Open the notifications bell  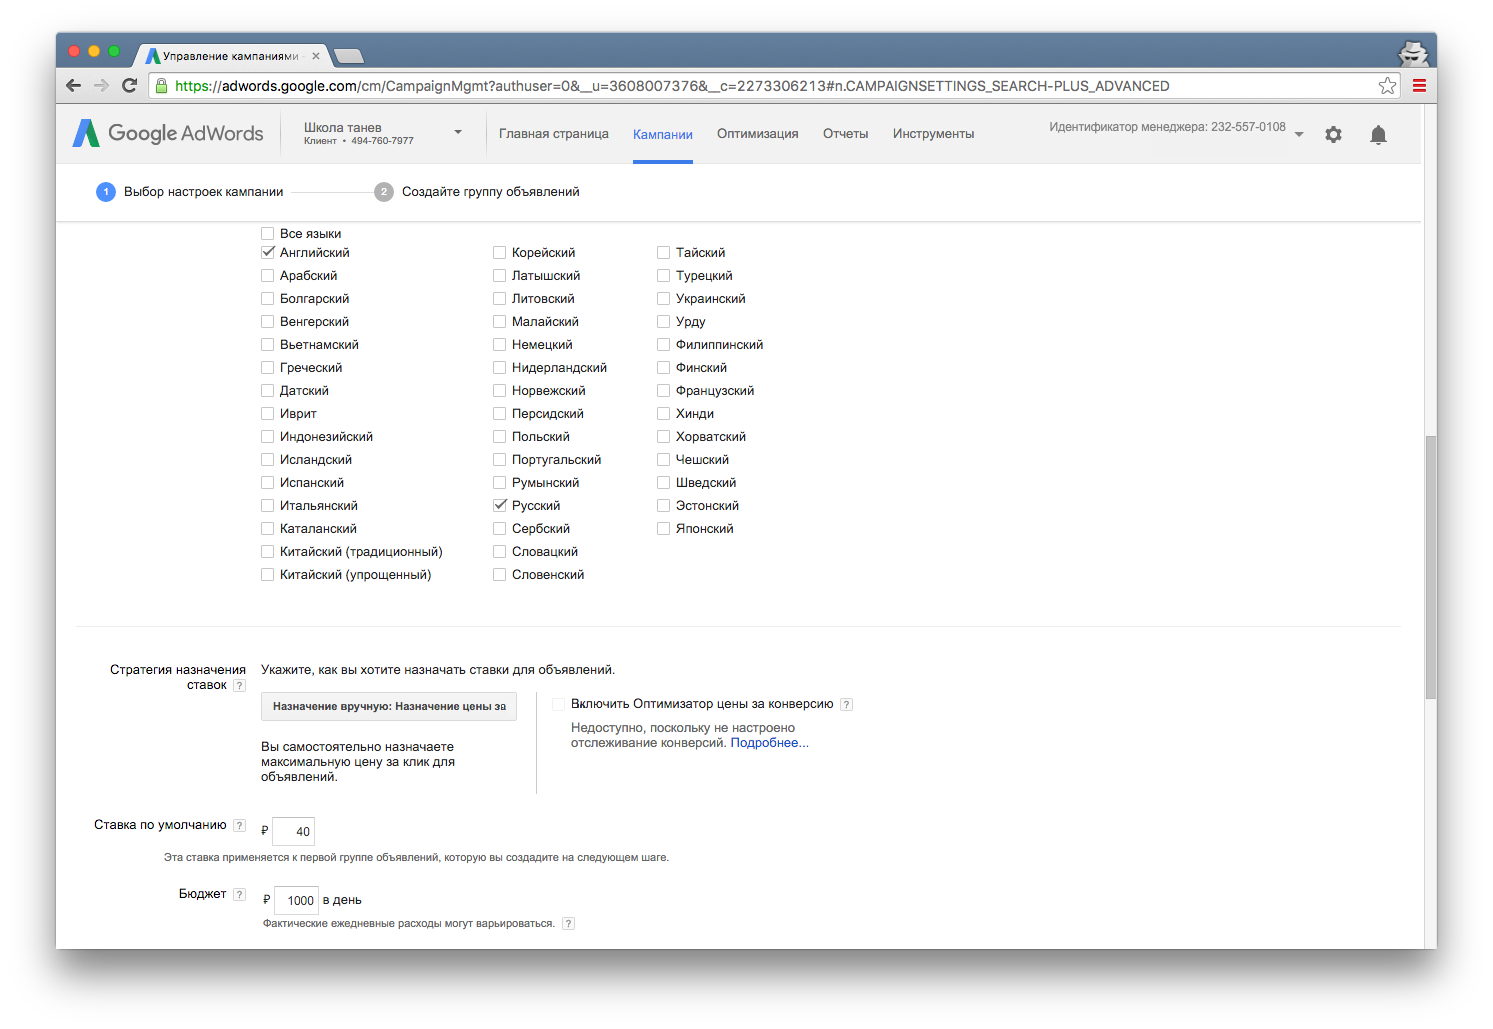pos(1378,135)
